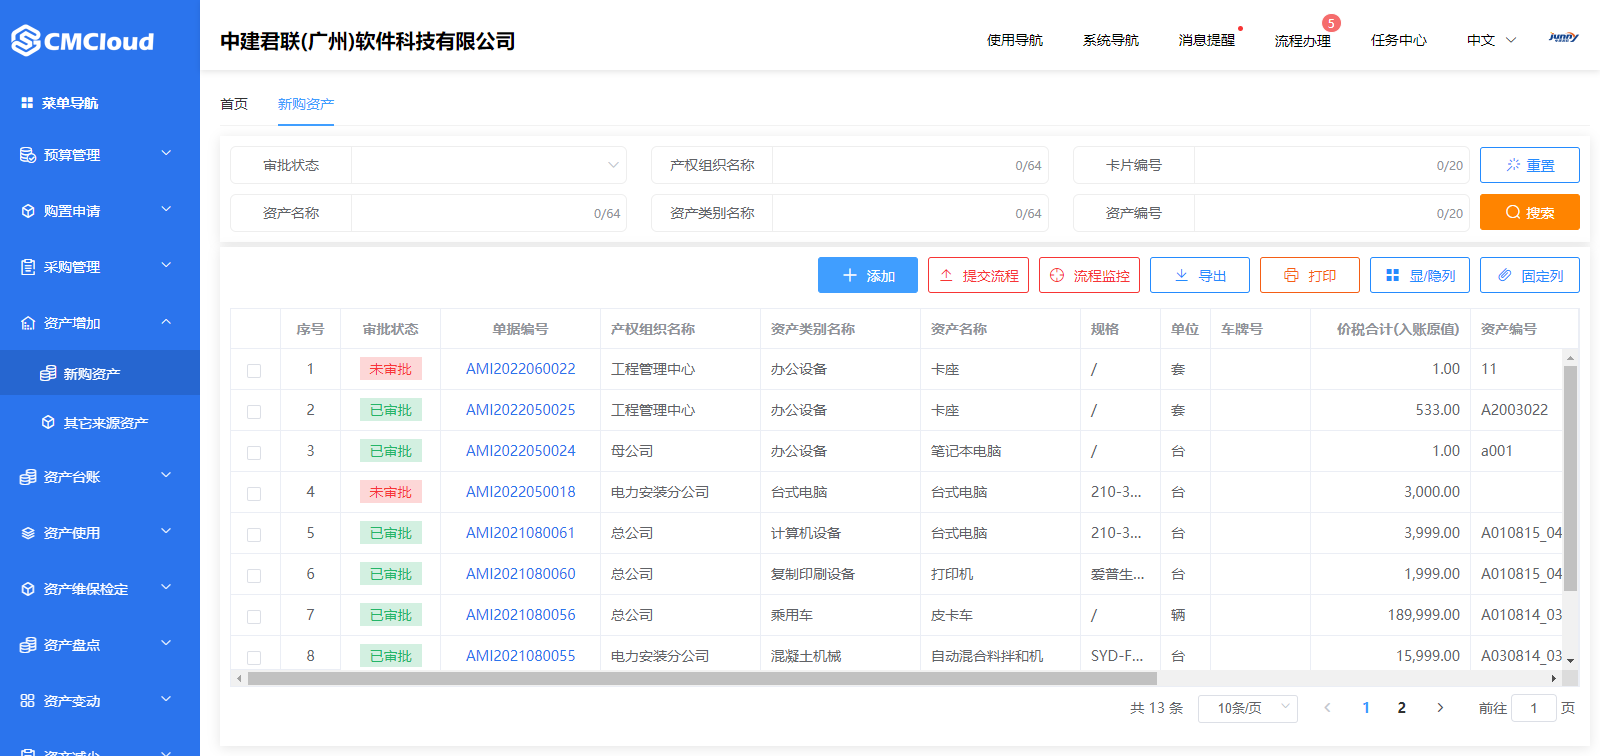Viewport: 1600px width, 756px height.
Task: Click the 资产台账 sidebar icon
Action: pyautogui.click(x=28, y=477)
